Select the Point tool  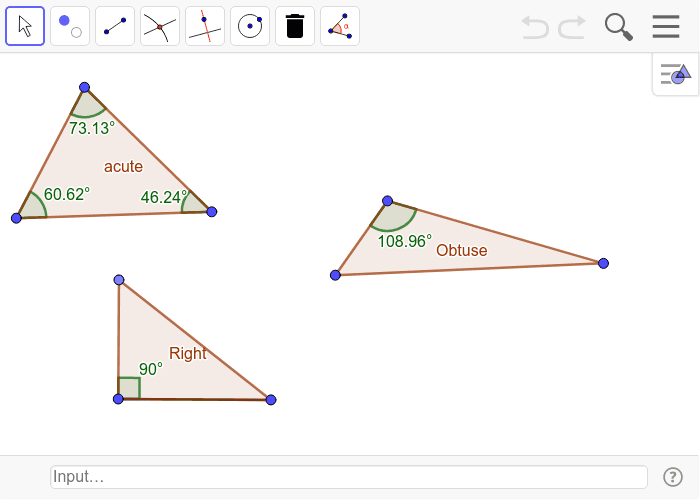pyautogui.click(x=70, y=26)
